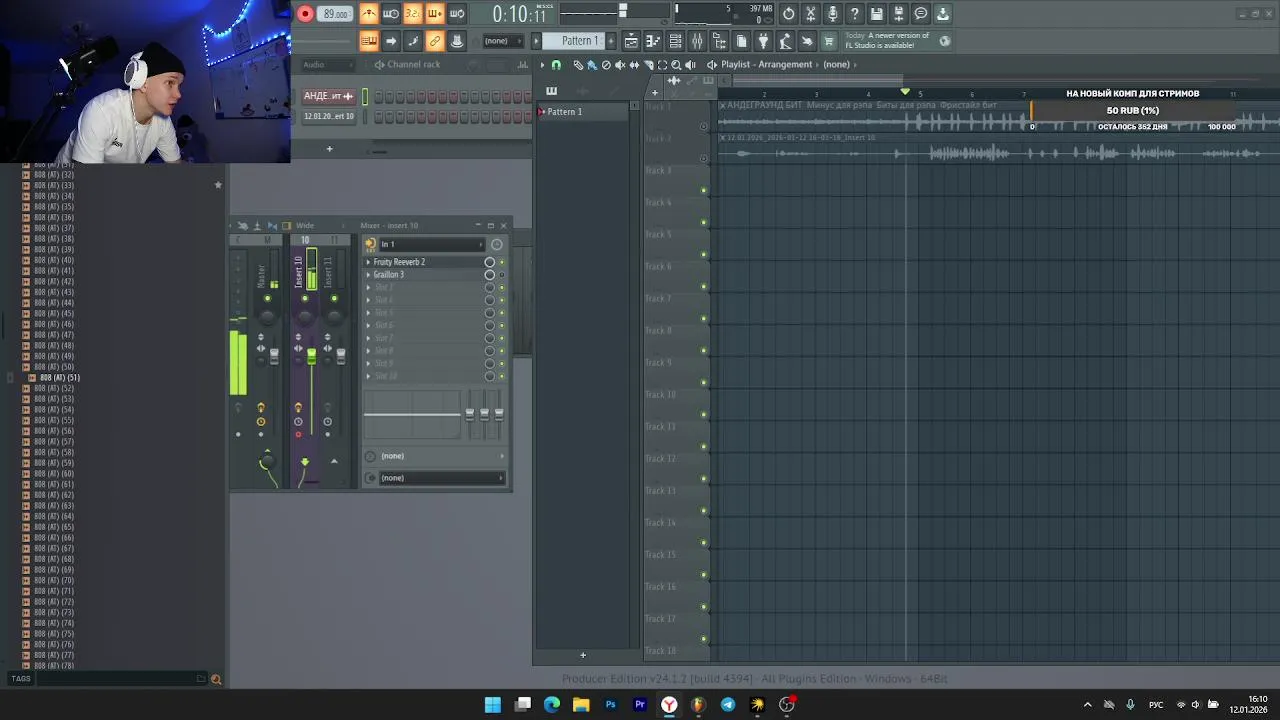Mute Track 10 green light
The width and height of the screenshot is (1280, 720).
704,414
